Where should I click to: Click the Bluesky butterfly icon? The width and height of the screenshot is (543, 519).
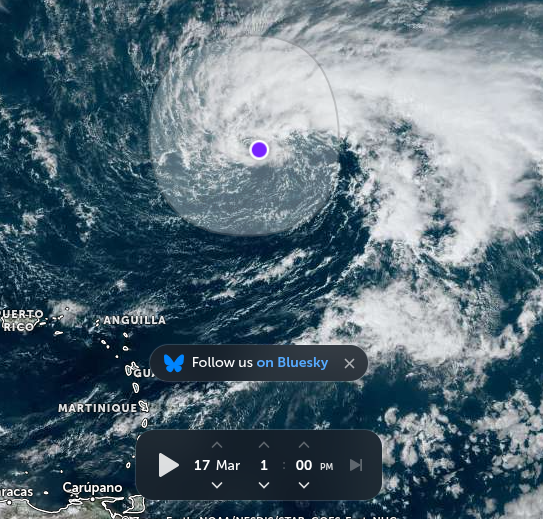click(x=173, y=363)
